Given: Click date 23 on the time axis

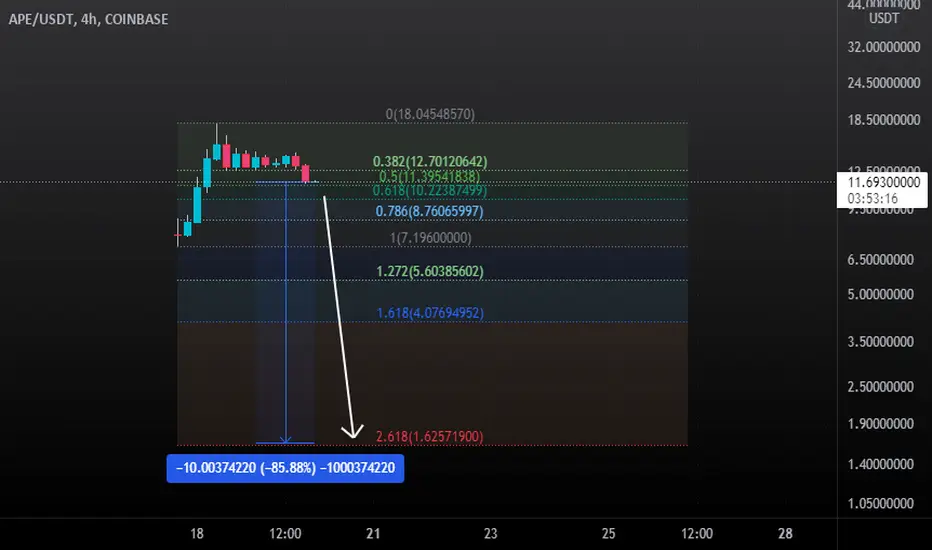Looking at the screenshot, I should tap(490, 533).
